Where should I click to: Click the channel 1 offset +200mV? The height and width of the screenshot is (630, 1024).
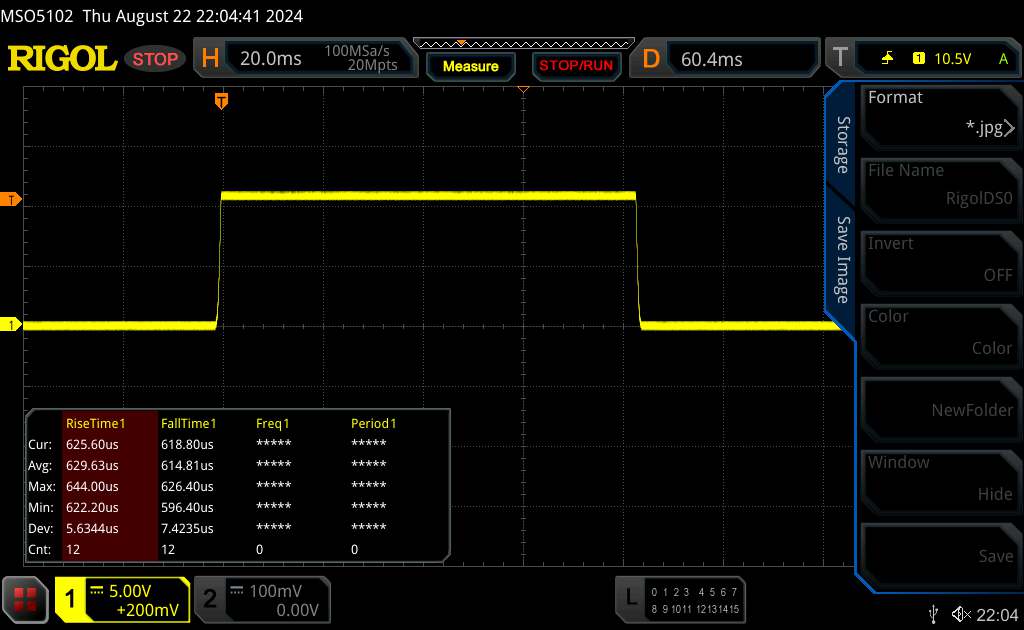[x=148, y=610]
